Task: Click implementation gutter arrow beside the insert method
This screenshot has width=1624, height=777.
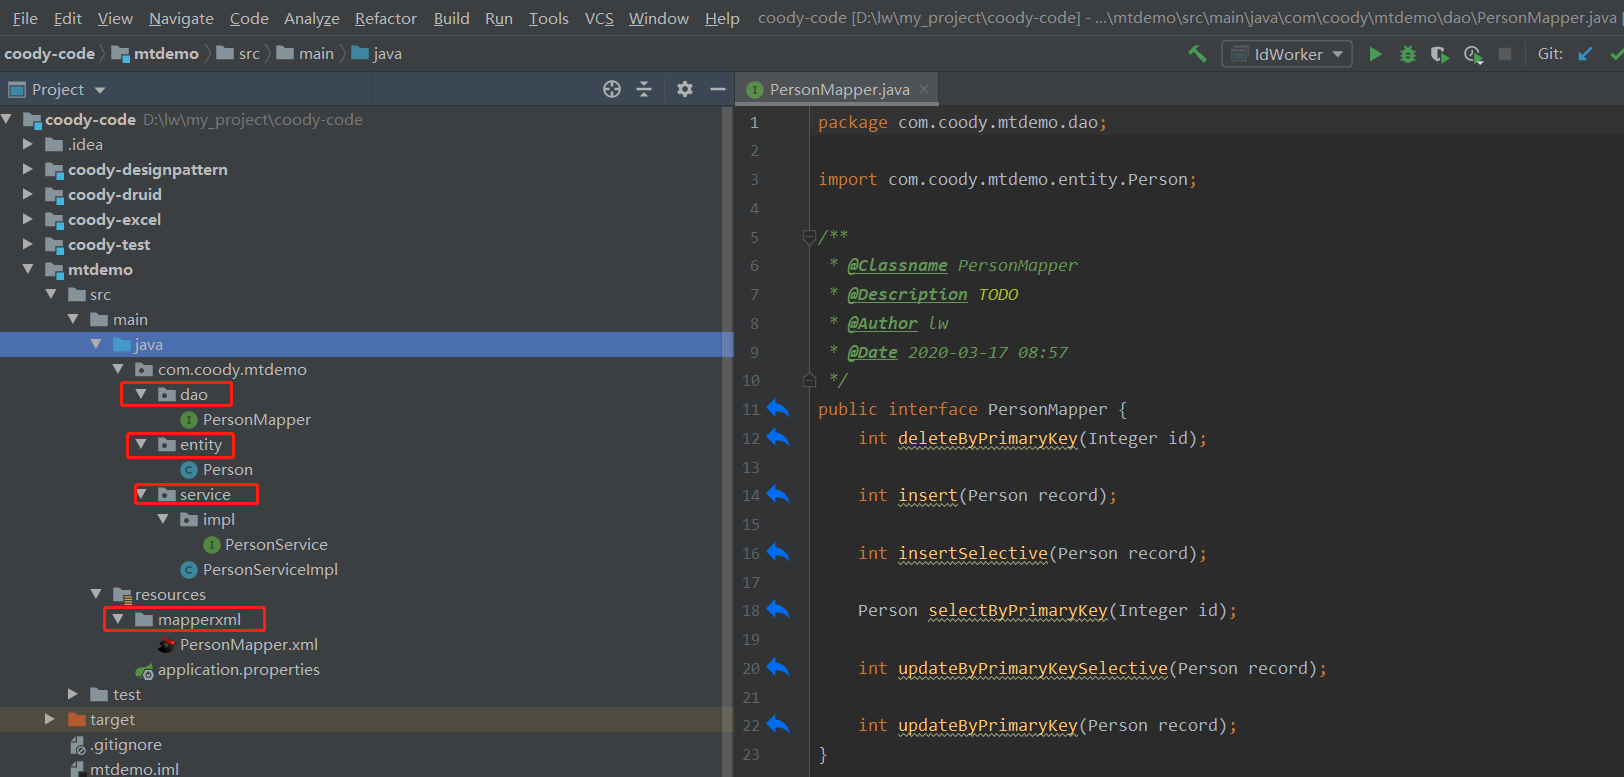Action: pos(778,495)
